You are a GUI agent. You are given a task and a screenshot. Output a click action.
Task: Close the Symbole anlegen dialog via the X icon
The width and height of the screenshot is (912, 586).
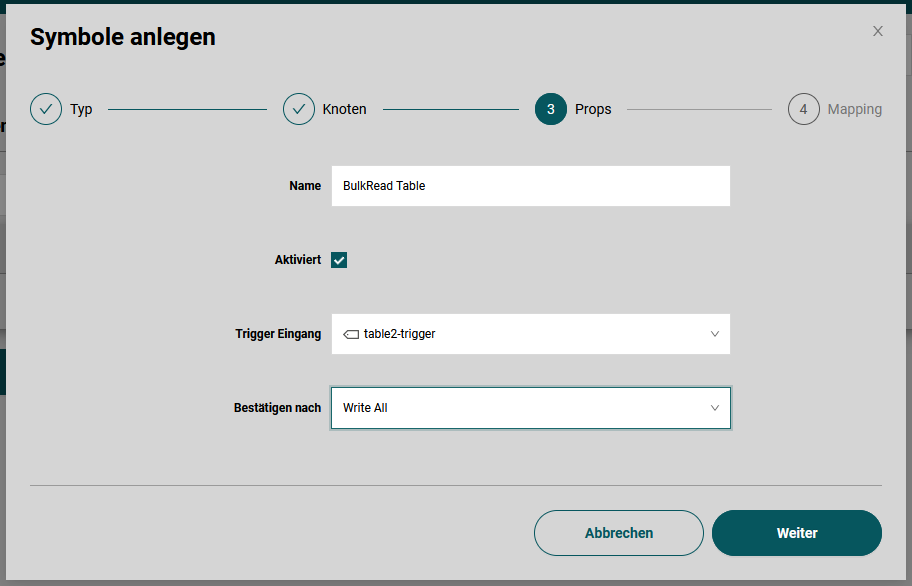[x=877, y=31]
